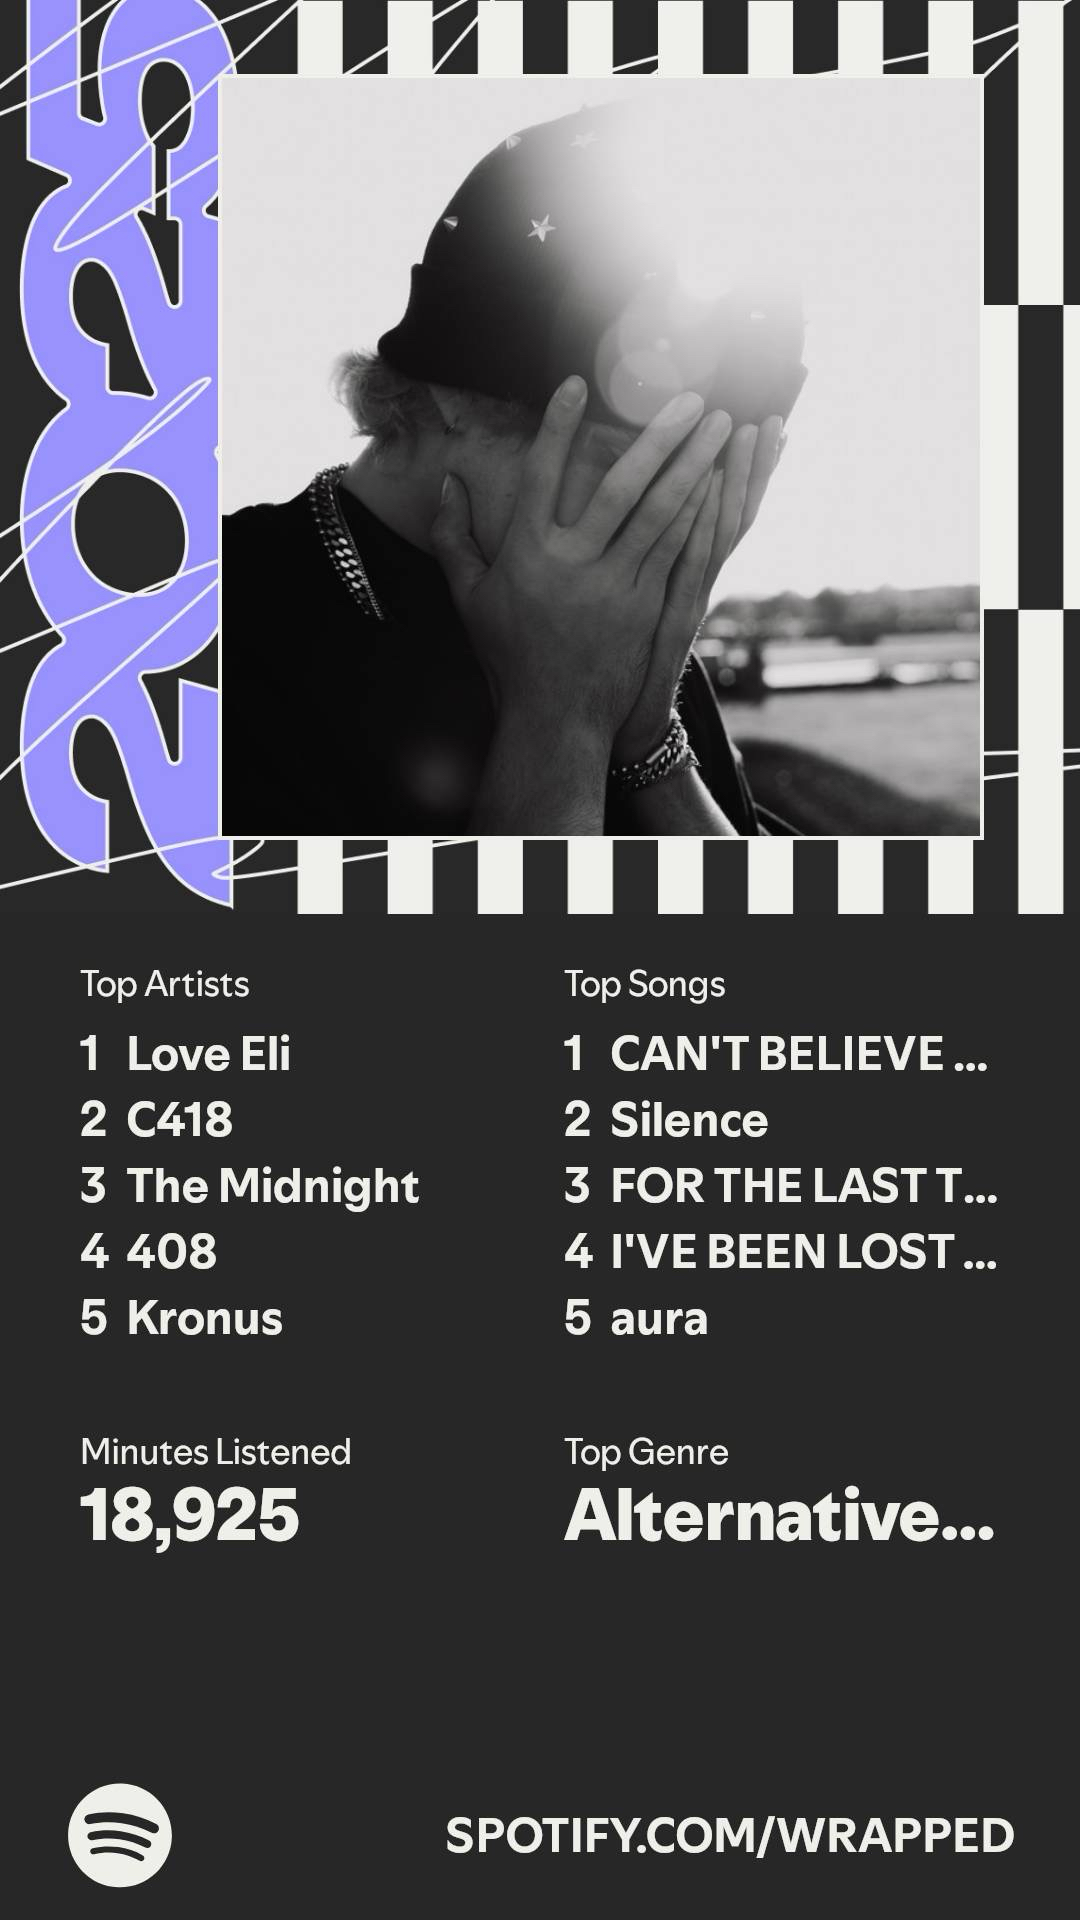Viewport: 1080px width, 1920px height.
Task: Open Kronus in Top Artists
Action: 204,1318
